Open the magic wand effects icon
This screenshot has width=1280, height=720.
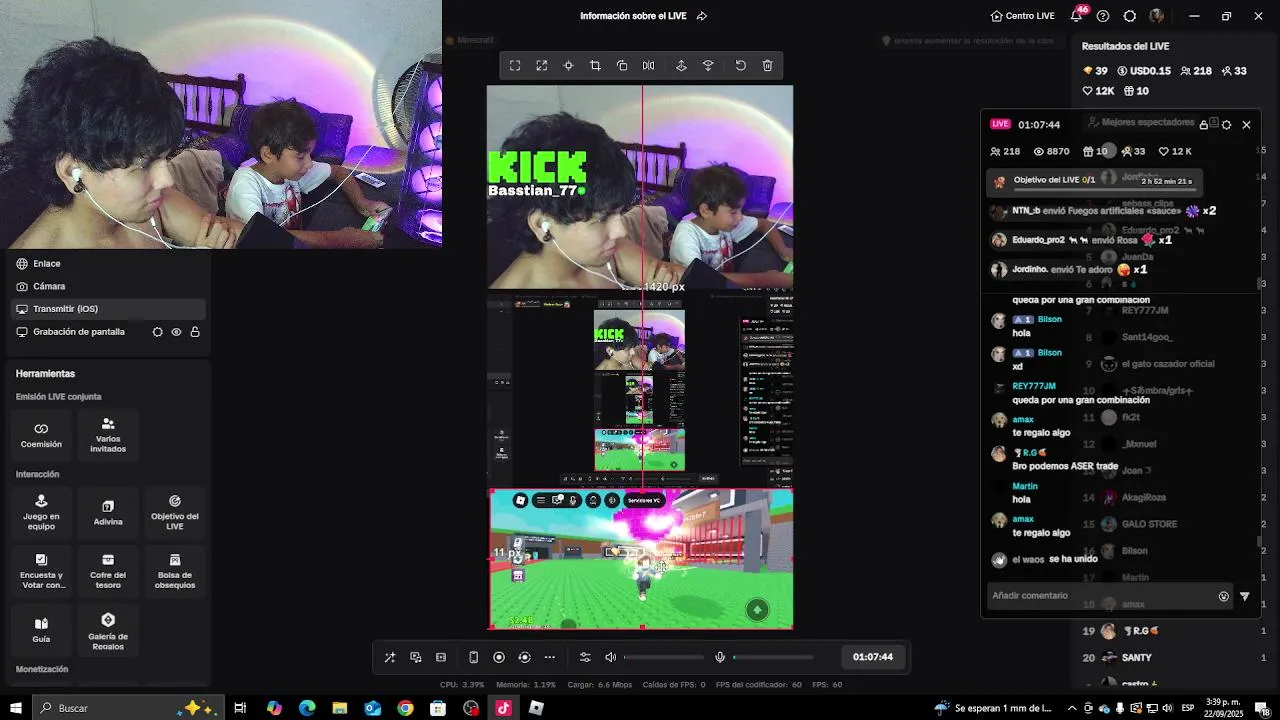[390, 657]
